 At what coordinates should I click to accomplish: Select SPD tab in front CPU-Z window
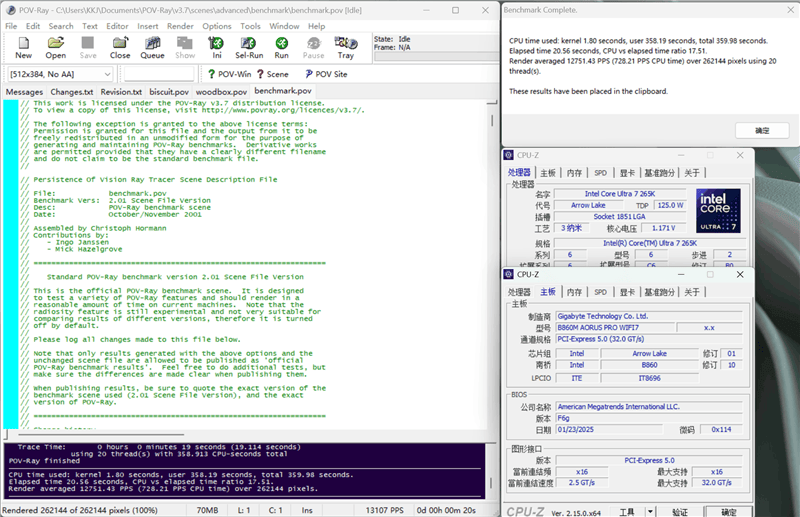tap(601, 292)
